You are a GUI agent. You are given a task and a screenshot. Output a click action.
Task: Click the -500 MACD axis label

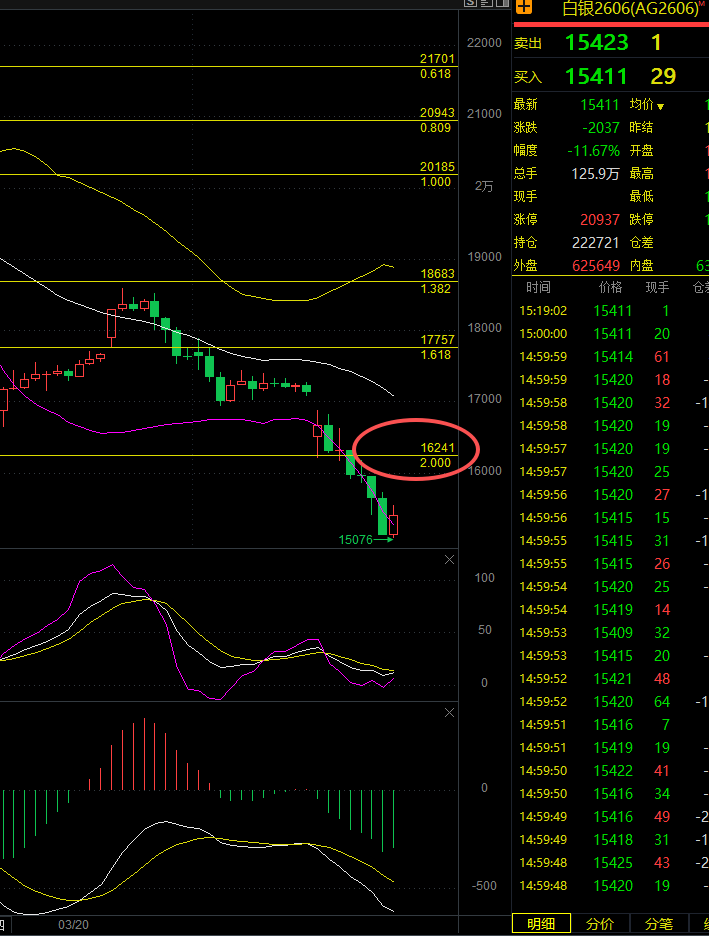click(x=484, y=886)
